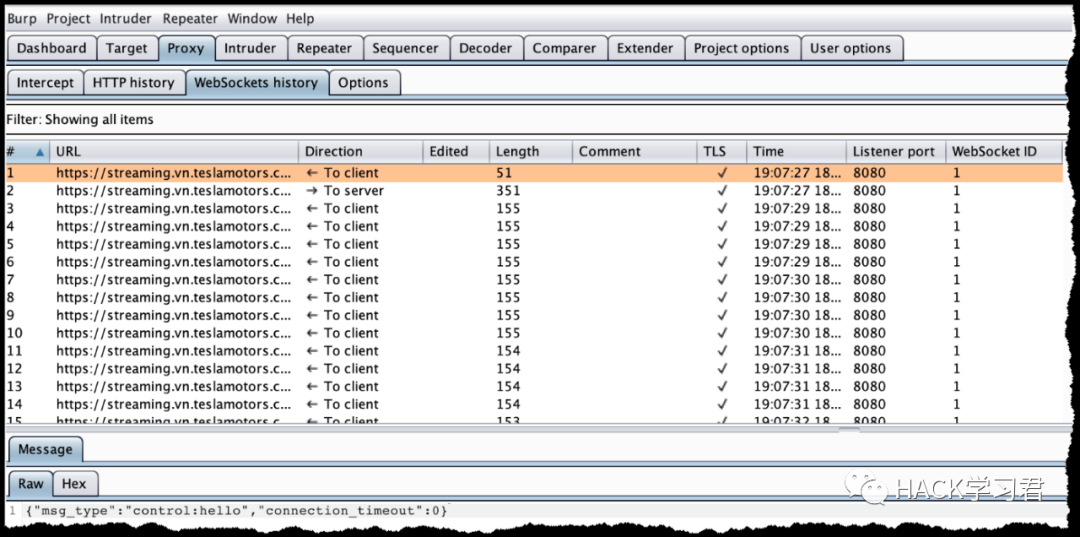The width and height of the screenshot is (1080, 537).
Task: Click Length 155 in row 7
Action: click(x=508, y=280)
